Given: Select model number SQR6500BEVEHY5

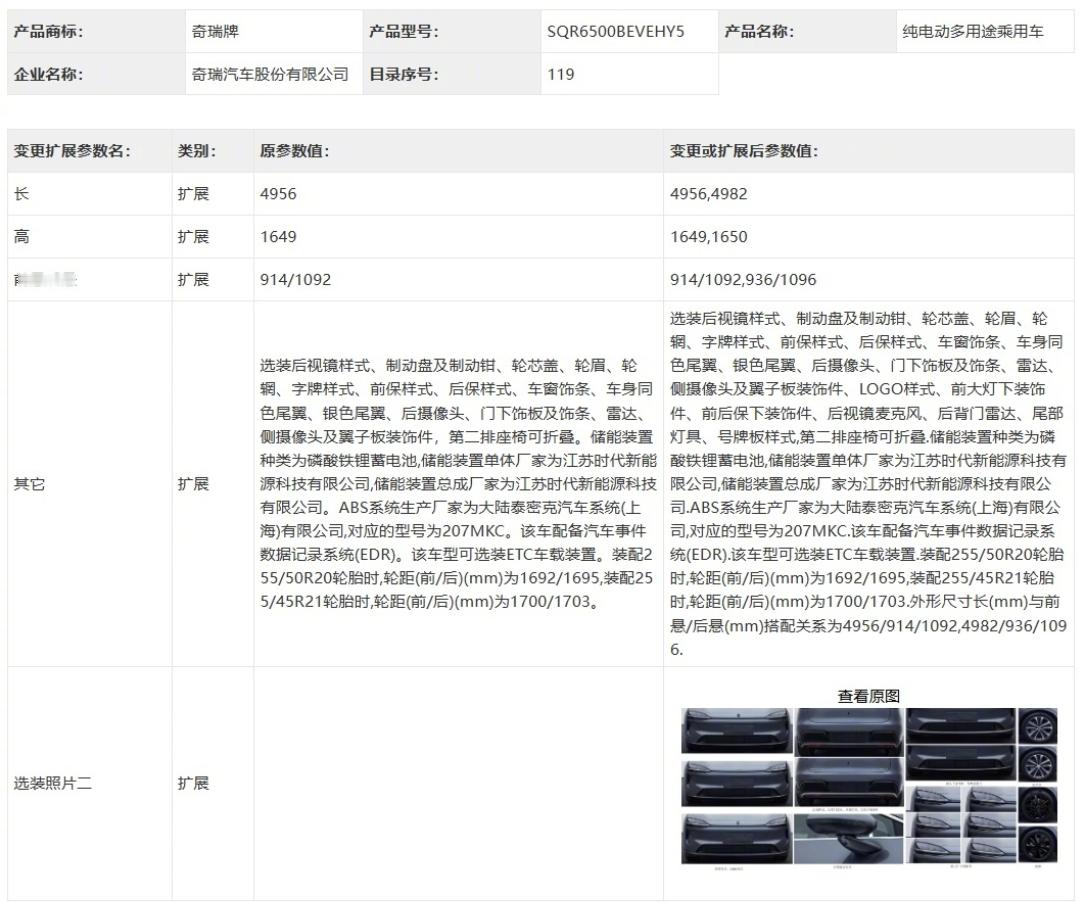Looking at the screenshot, I should click(x=616, y=31).
